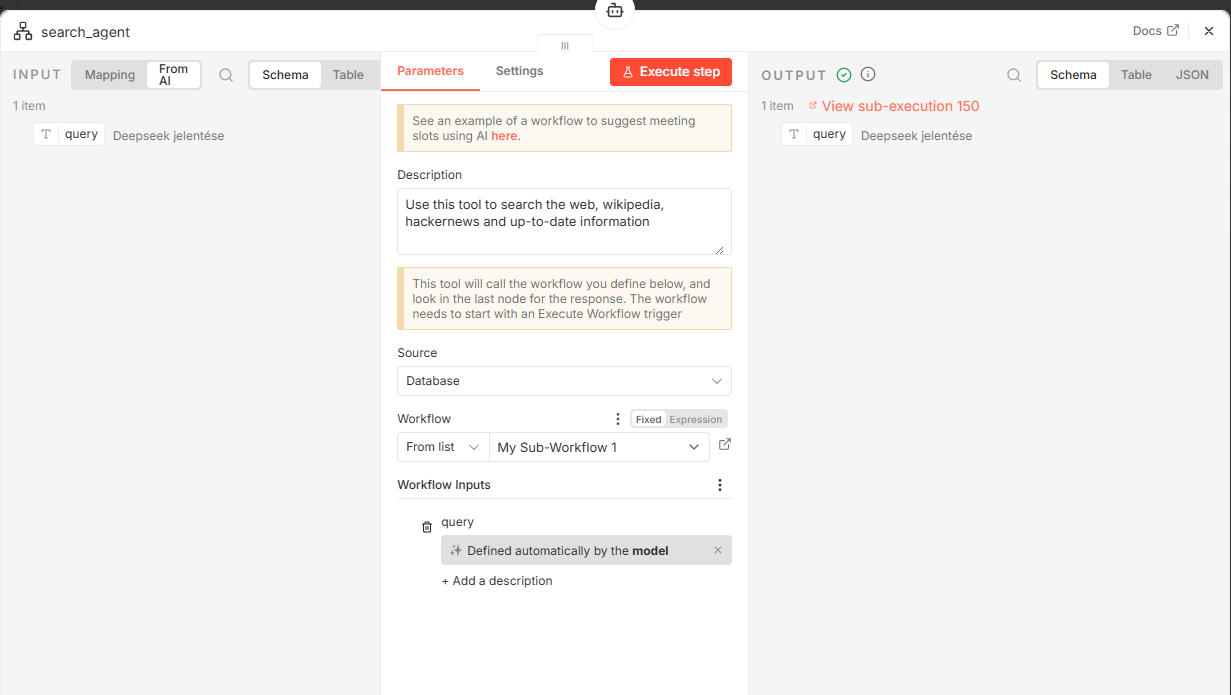This screenshot has height=695, width=1231.
Task: Click the output info circle icon
Action: coord(868,74)
